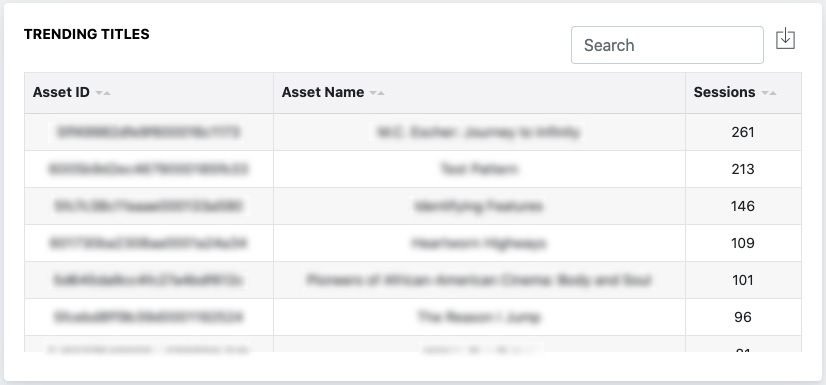Select the cell showing 101 sessions
The image size is (826, 385).
click(743, 280)
